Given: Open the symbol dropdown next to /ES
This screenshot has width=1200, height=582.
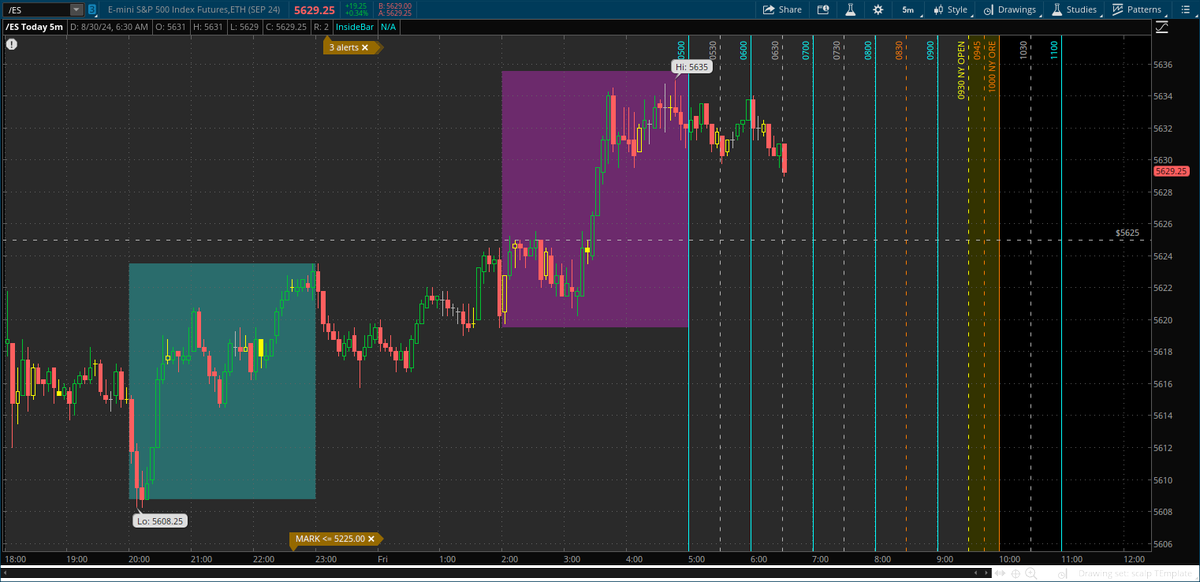Looking at the screenshot, I should [77, 10].
